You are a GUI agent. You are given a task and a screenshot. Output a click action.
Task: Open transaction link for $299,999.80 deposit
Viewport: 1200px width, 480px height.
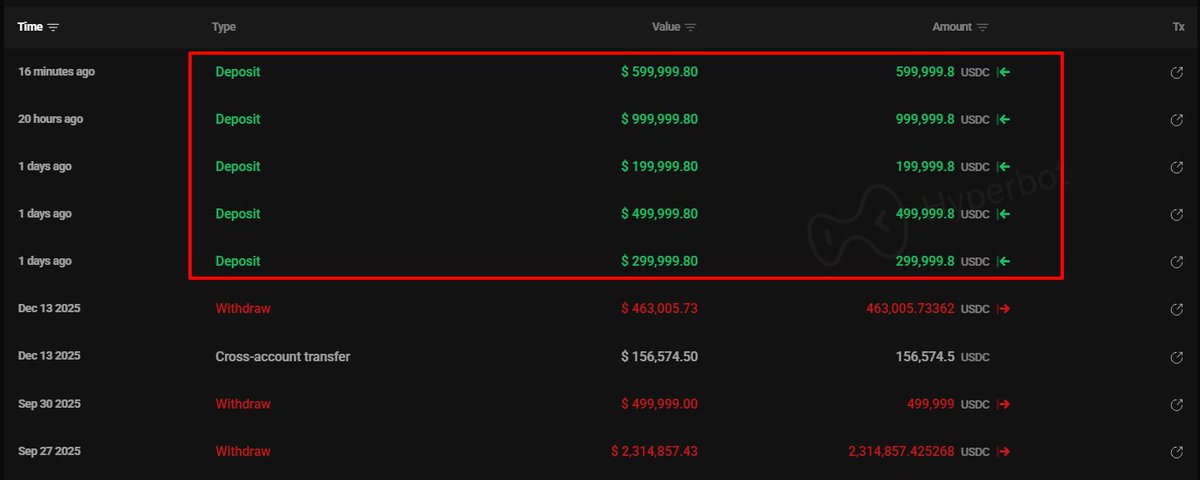(1177, 262)
